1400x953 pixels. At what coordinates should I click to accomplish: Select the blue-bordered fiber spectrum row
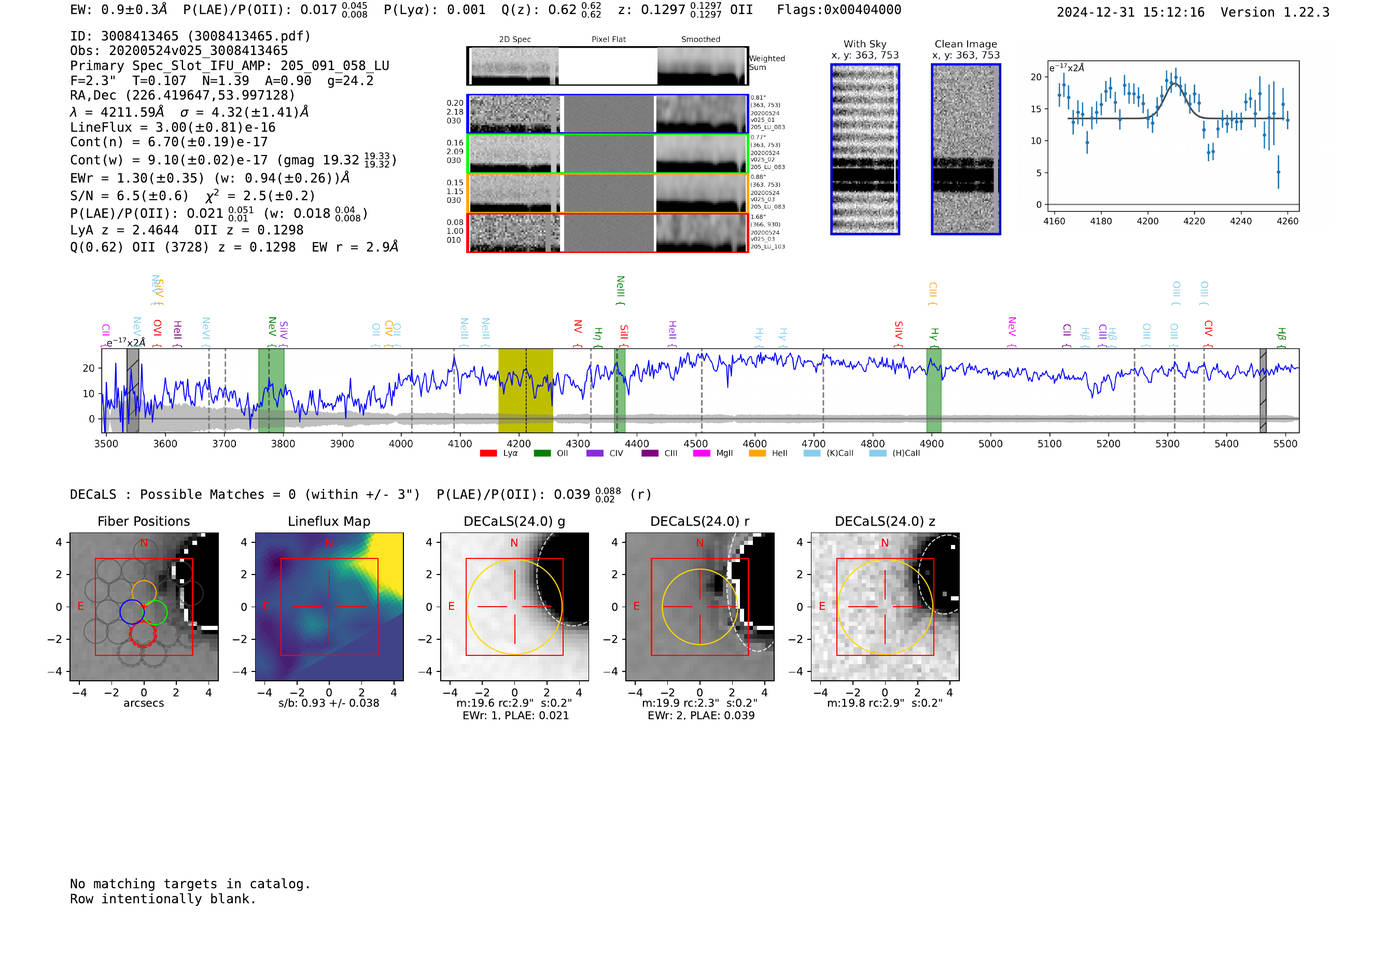tap(608, 114)
